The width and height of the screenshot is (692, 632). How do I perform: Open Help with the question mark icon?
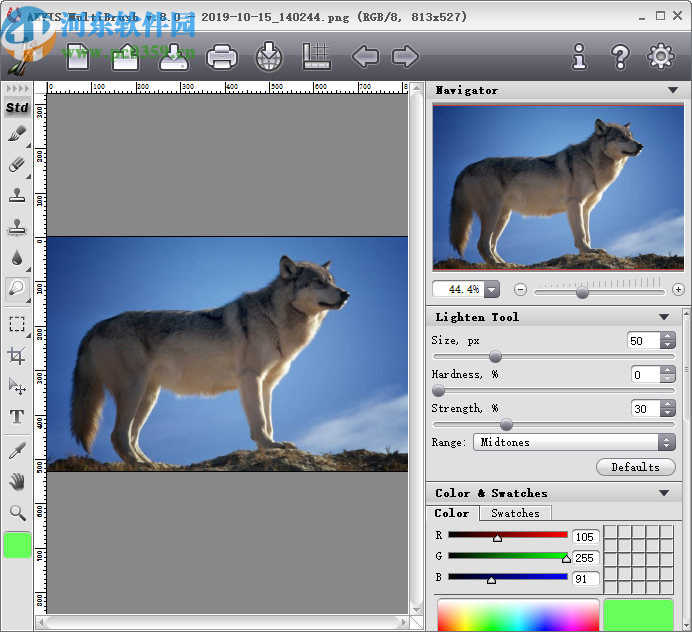click(x=620, y=56)
